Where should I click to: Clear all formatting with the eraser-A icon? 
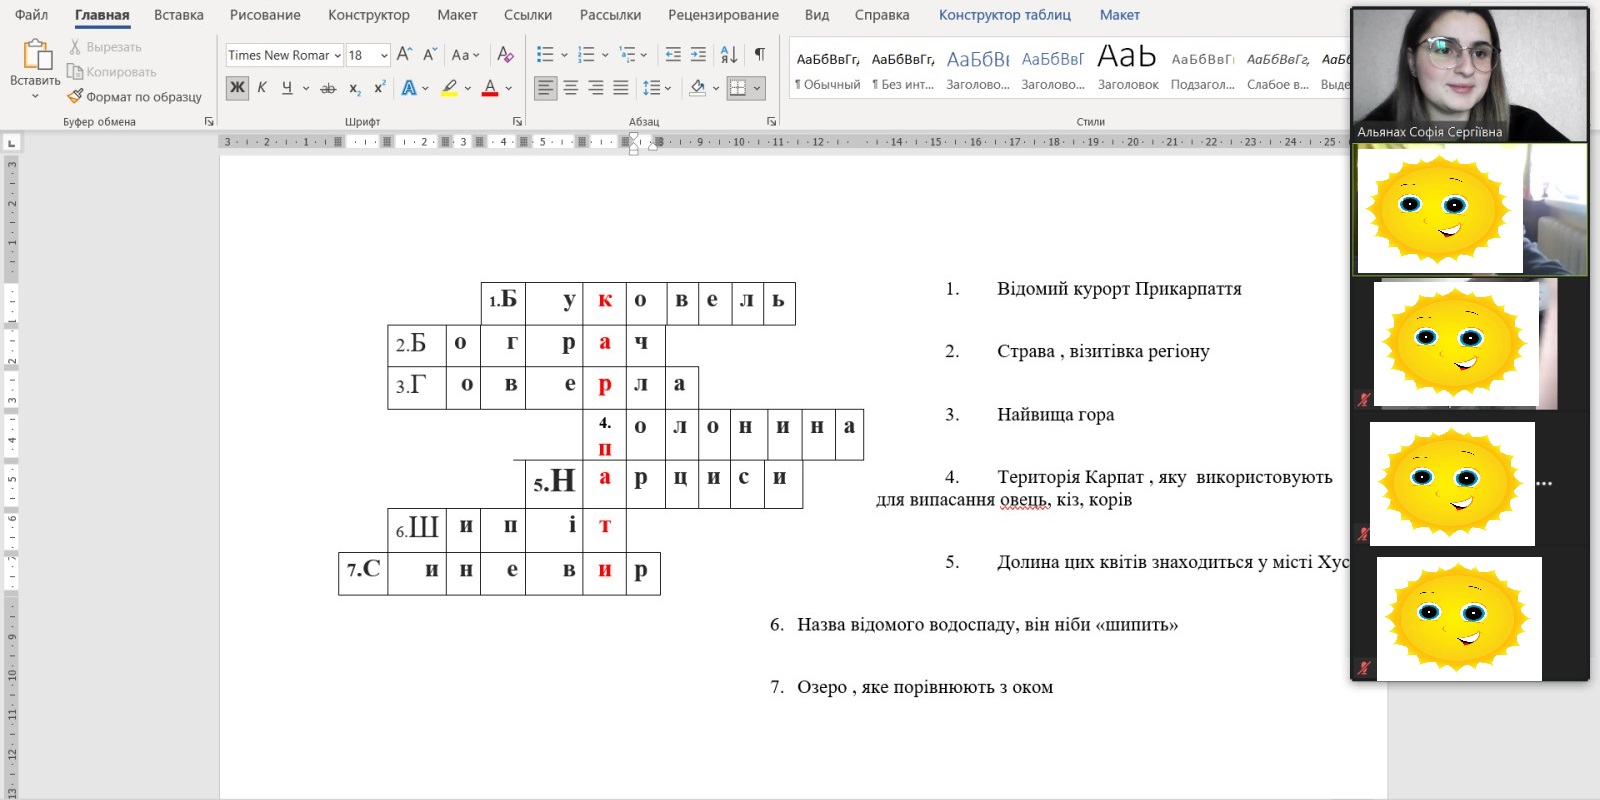506,55
